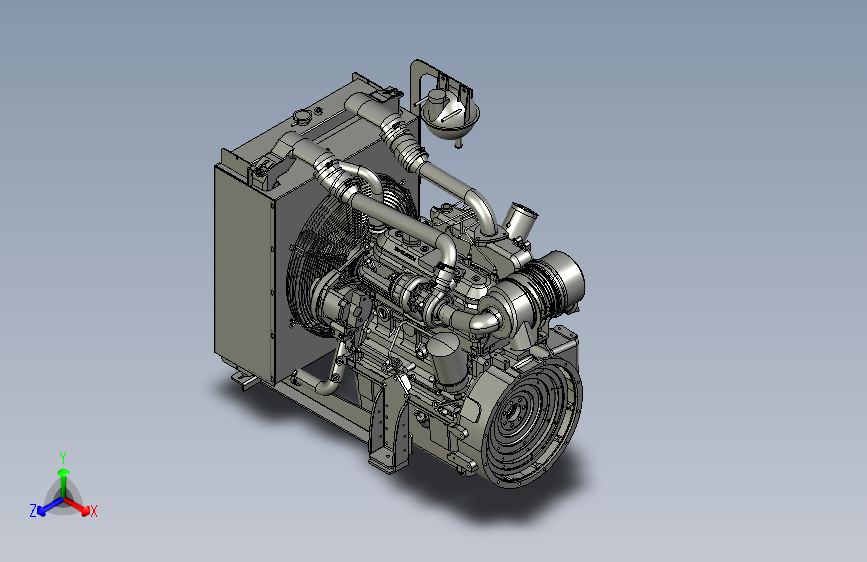Select the radiator filler cap

click(302, 118)
